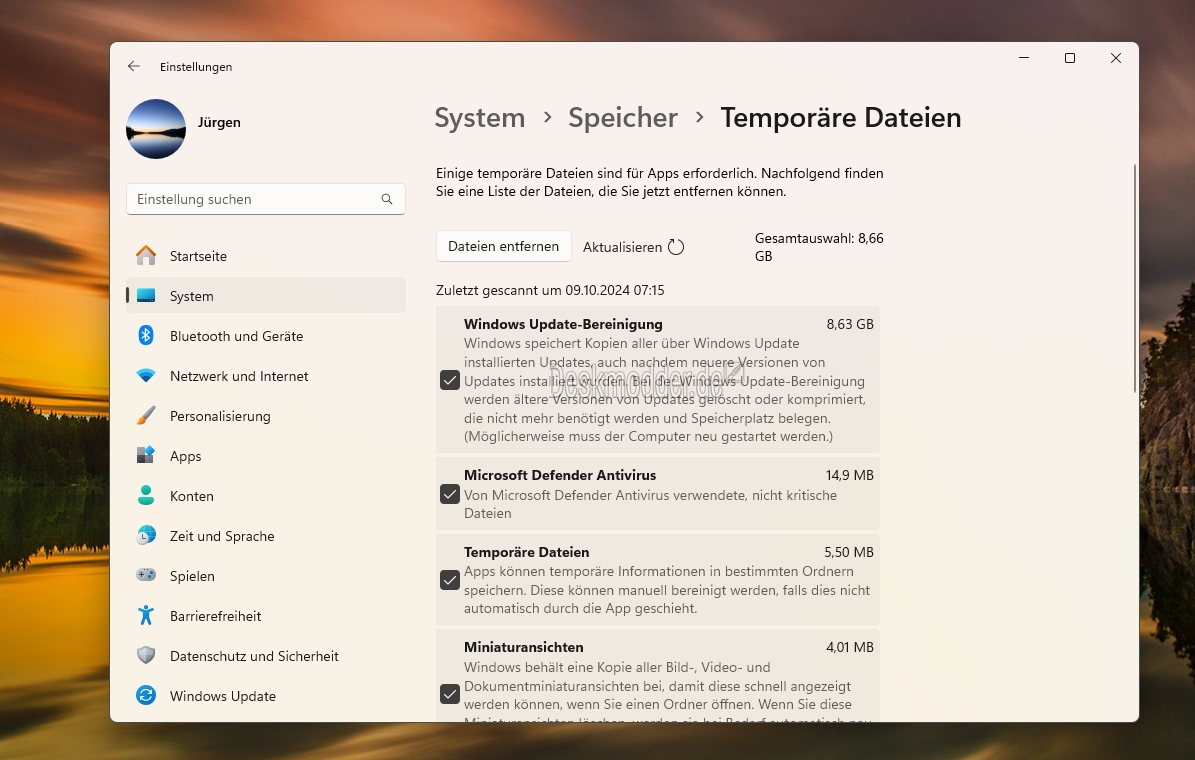Screen dimensions: 1195x760
Task: Click the search magnifier icon
Action: [387, 199]
